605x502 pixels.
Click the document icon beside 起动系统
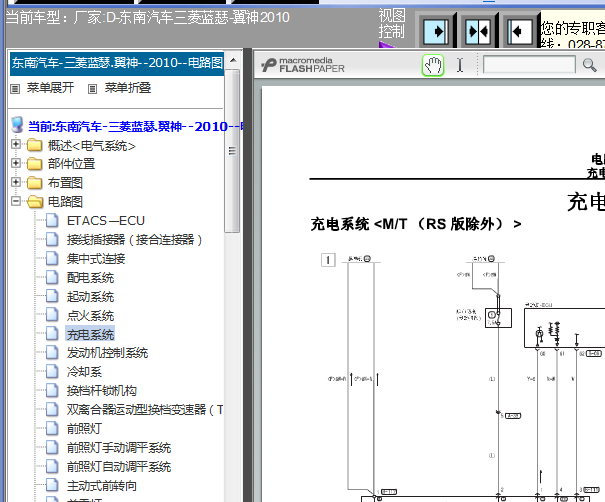click(x=52, y=296)
